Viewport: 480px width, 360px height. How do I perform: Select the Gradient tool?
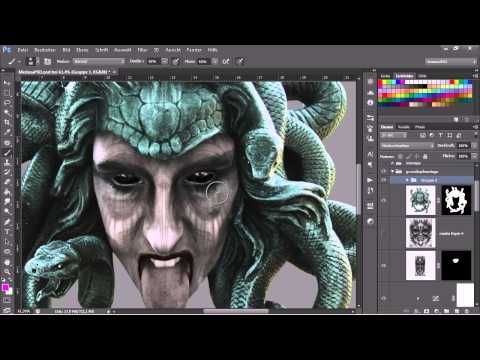click(x=7, y=192)
